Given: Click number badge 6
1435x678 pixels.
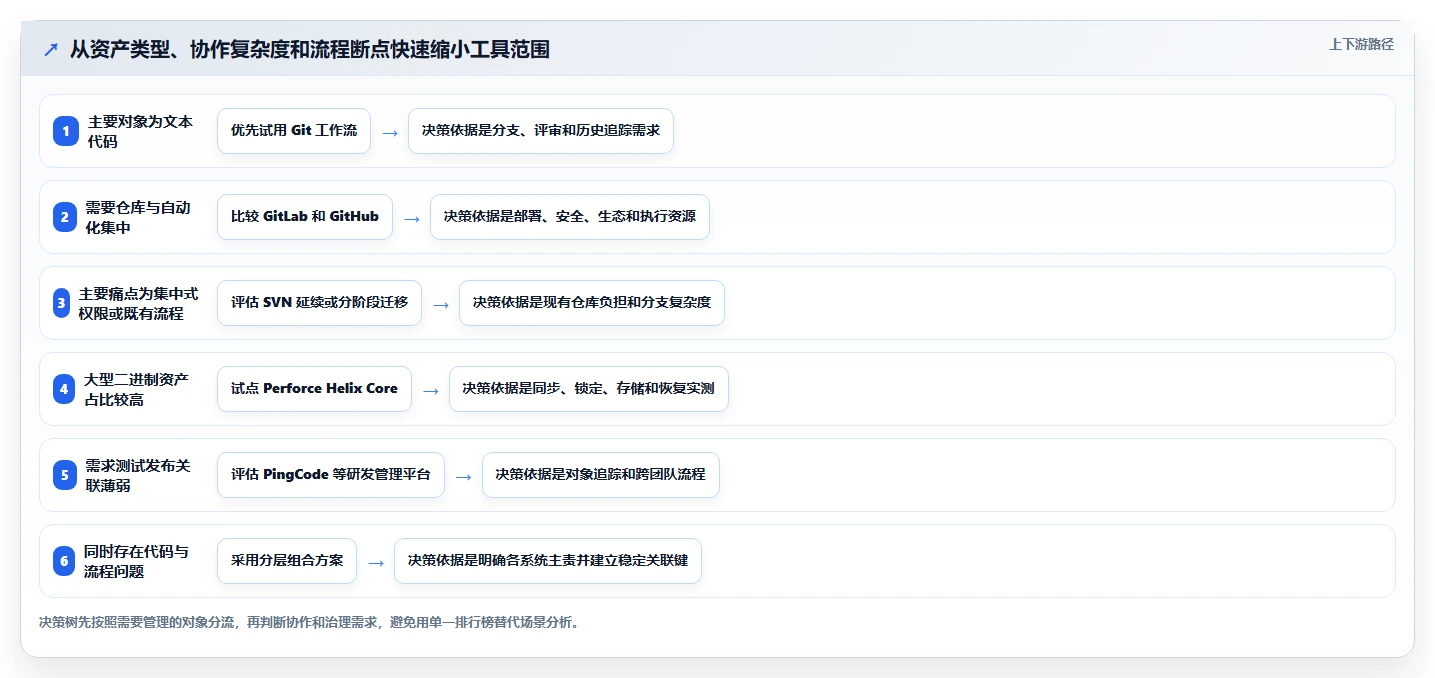Looking at the screenshot, I should 65,561.
